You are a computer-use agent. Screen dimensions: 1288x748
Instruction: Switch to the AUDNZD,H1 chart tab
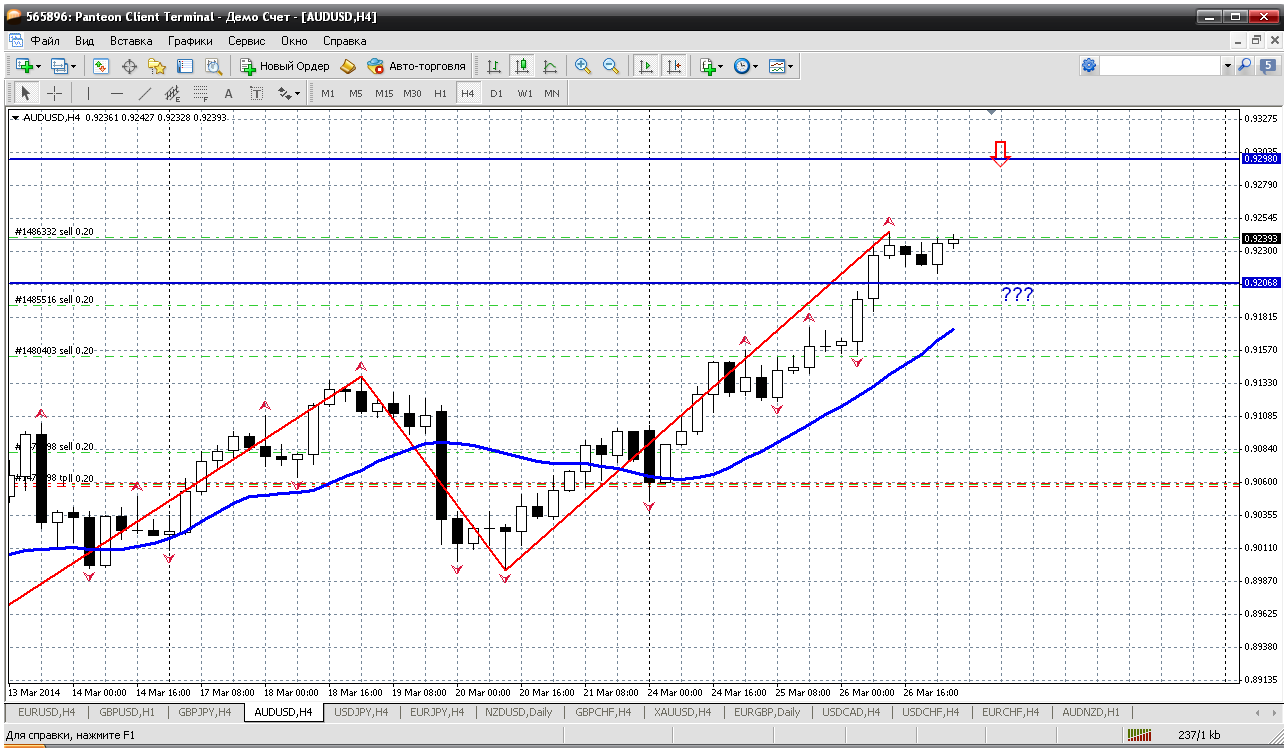click(1092, 712)
